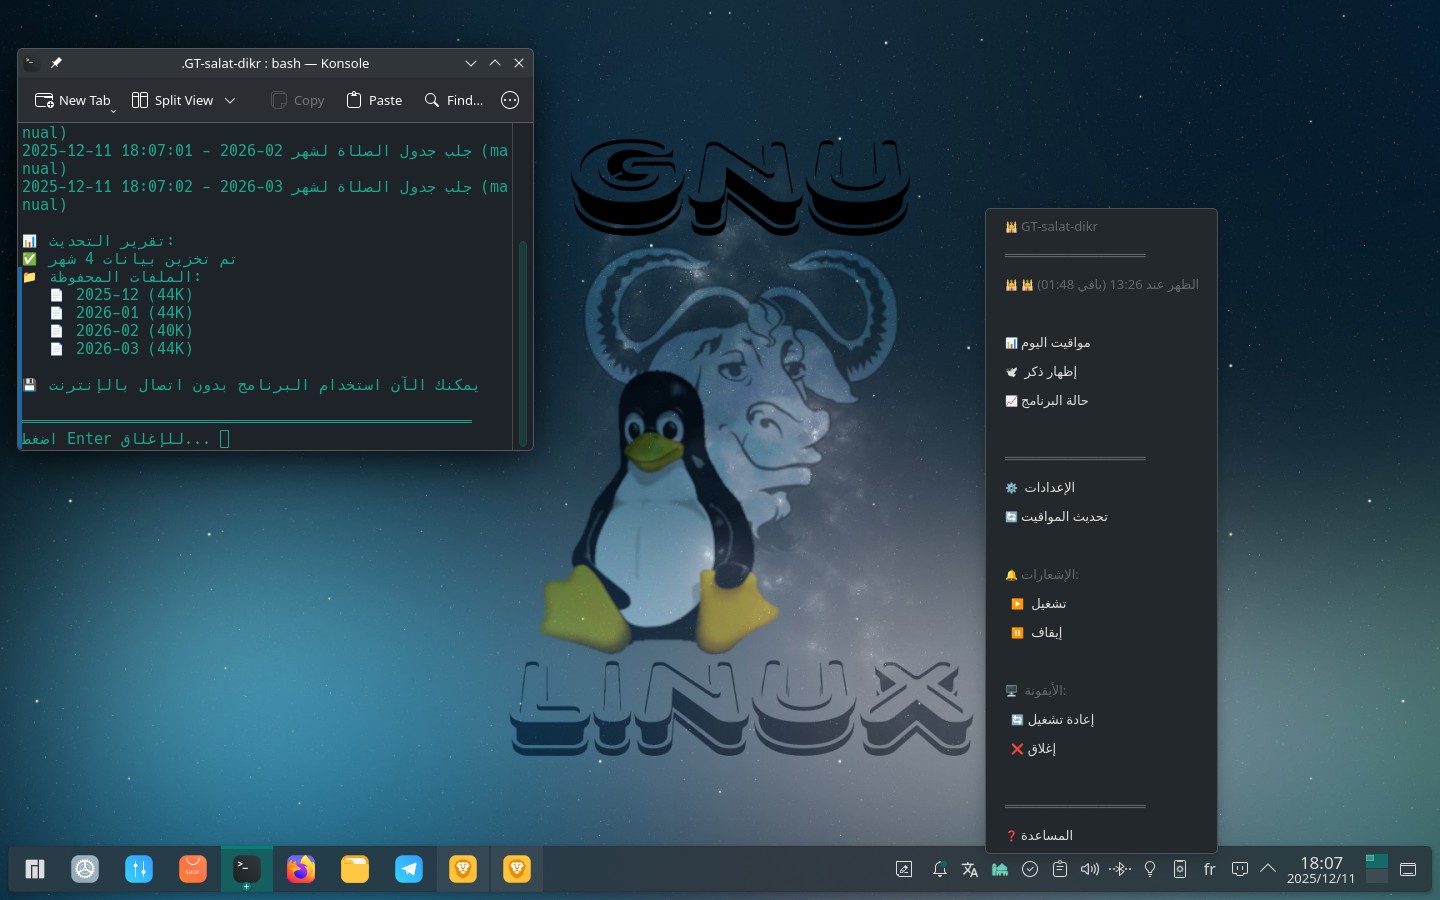Click the GT-salat-dikr mosque tray icon
1440x900 pixels.
(999, 869)
